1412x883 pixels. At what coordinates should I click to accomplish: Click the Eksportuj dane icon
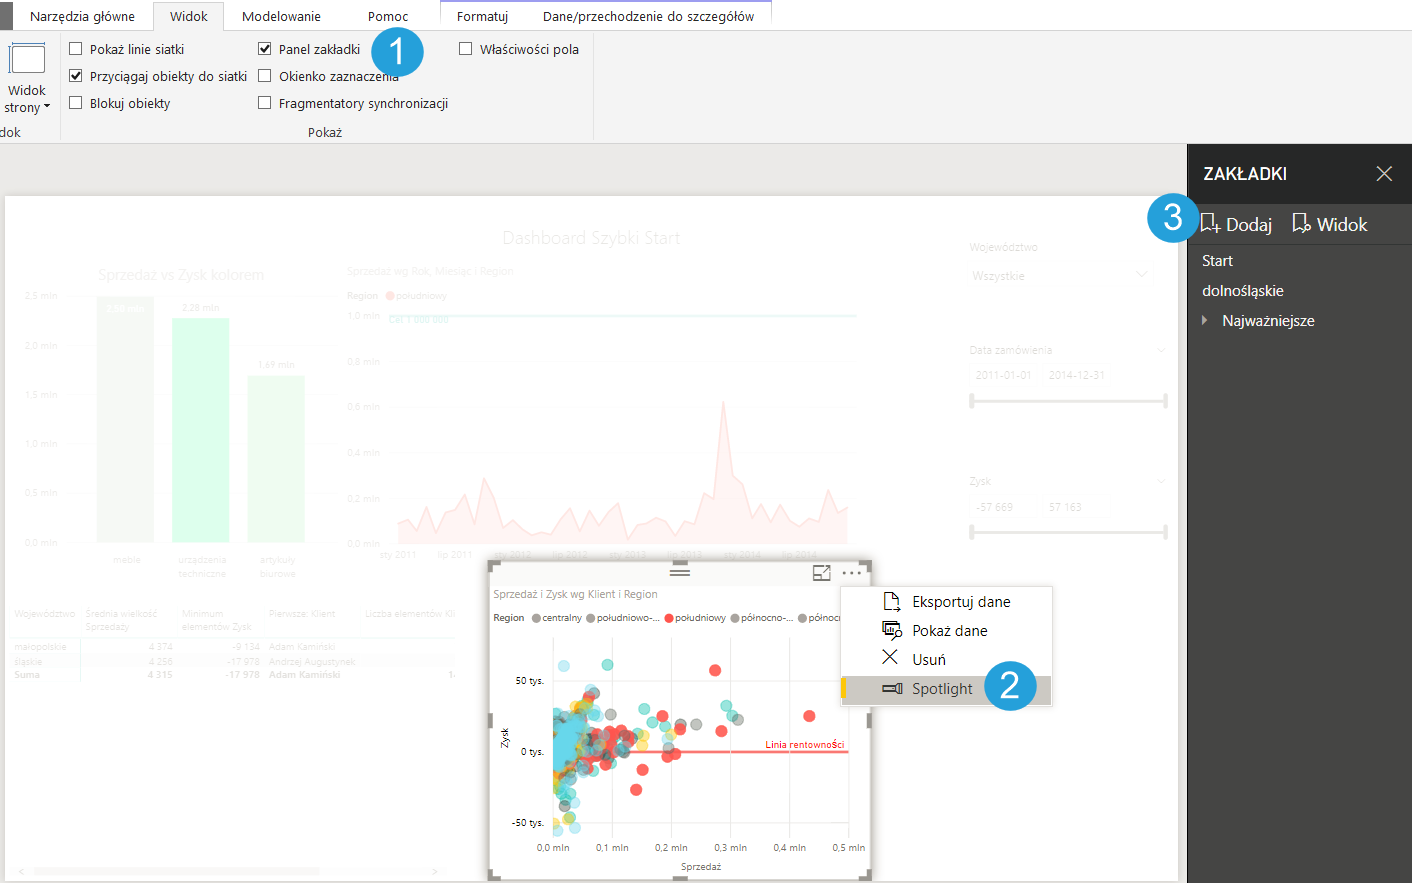click(x=891, y=601)
